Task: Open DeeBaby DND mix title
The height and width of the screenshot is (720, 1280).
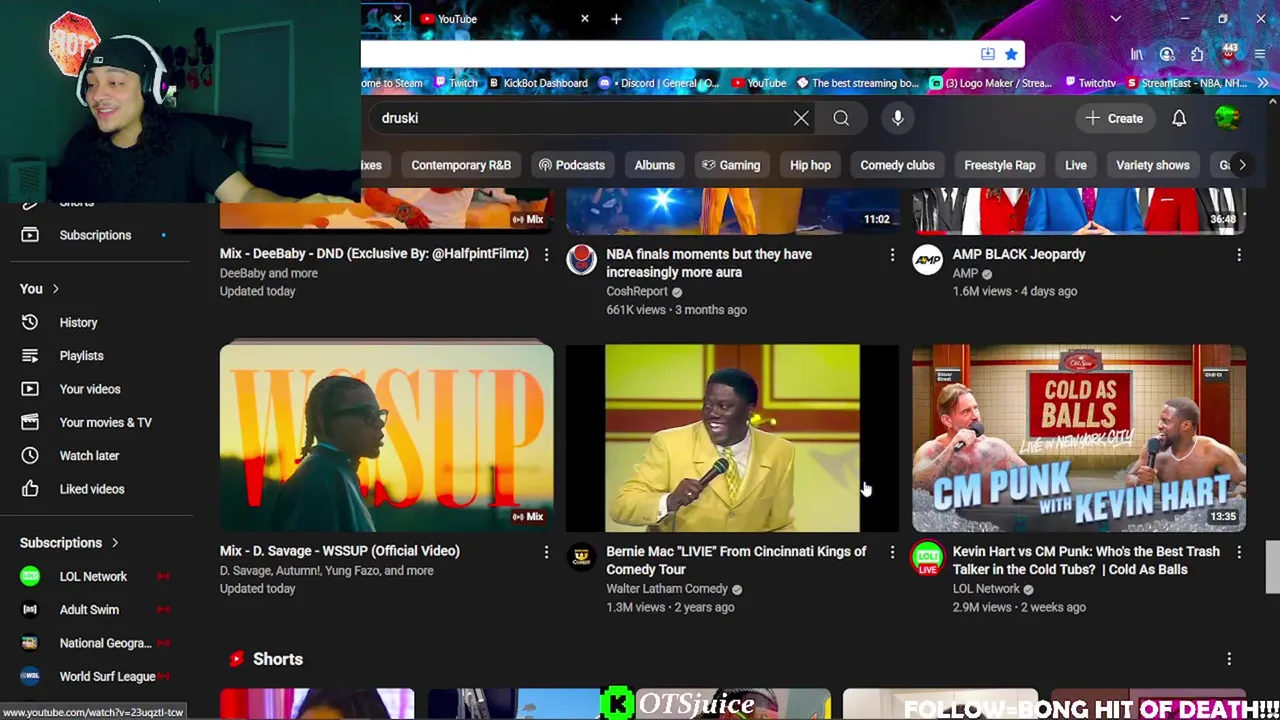Action: [374, 254]
